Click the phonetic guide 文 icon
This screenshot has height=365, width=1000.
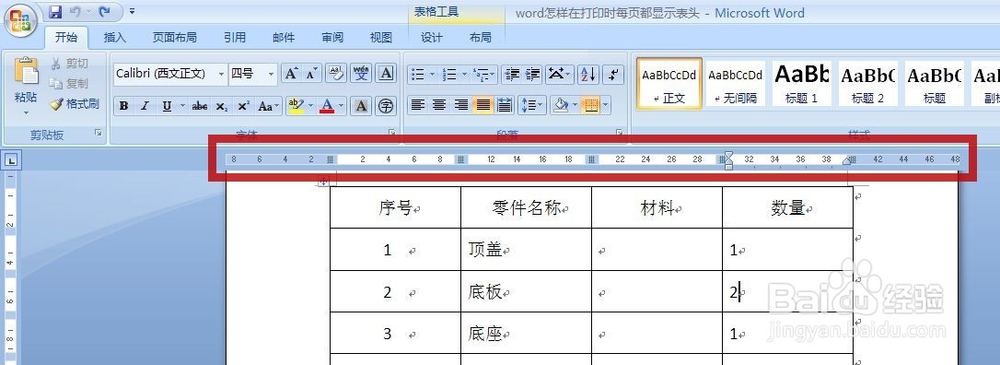tap(362, 74)
